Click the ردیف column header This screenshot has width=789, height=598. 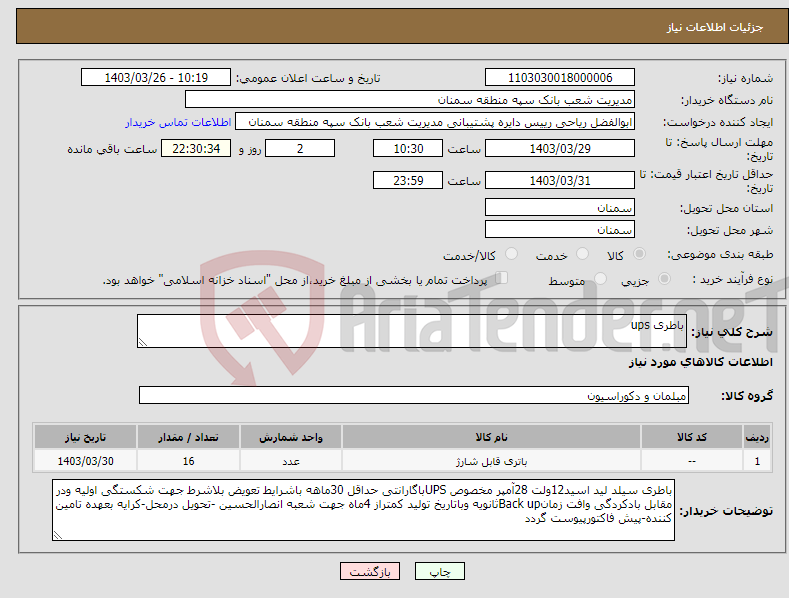757,437
